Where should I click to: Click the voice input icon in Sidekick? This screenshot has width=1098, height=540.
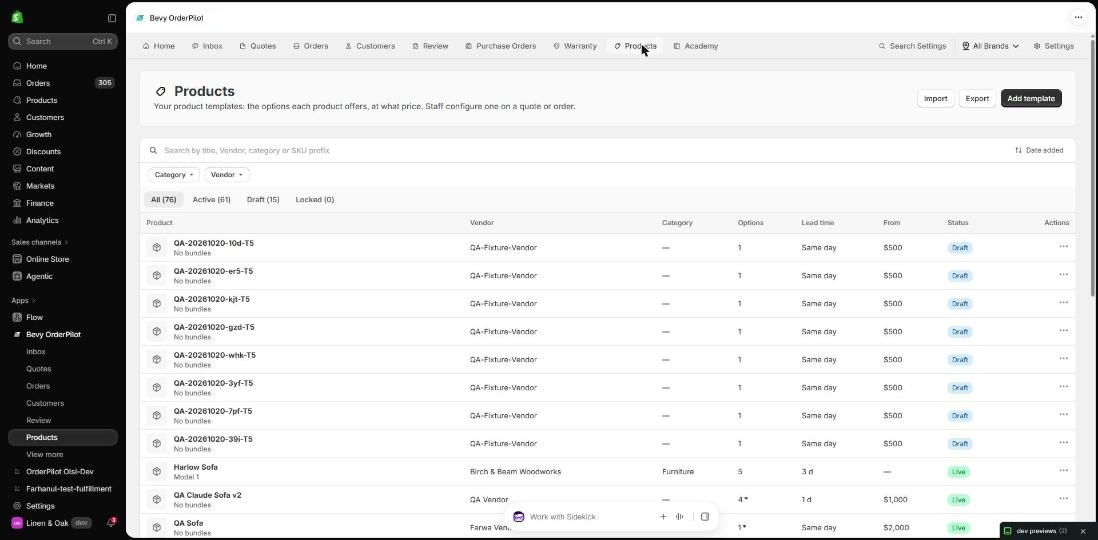(x=679, y=517)
